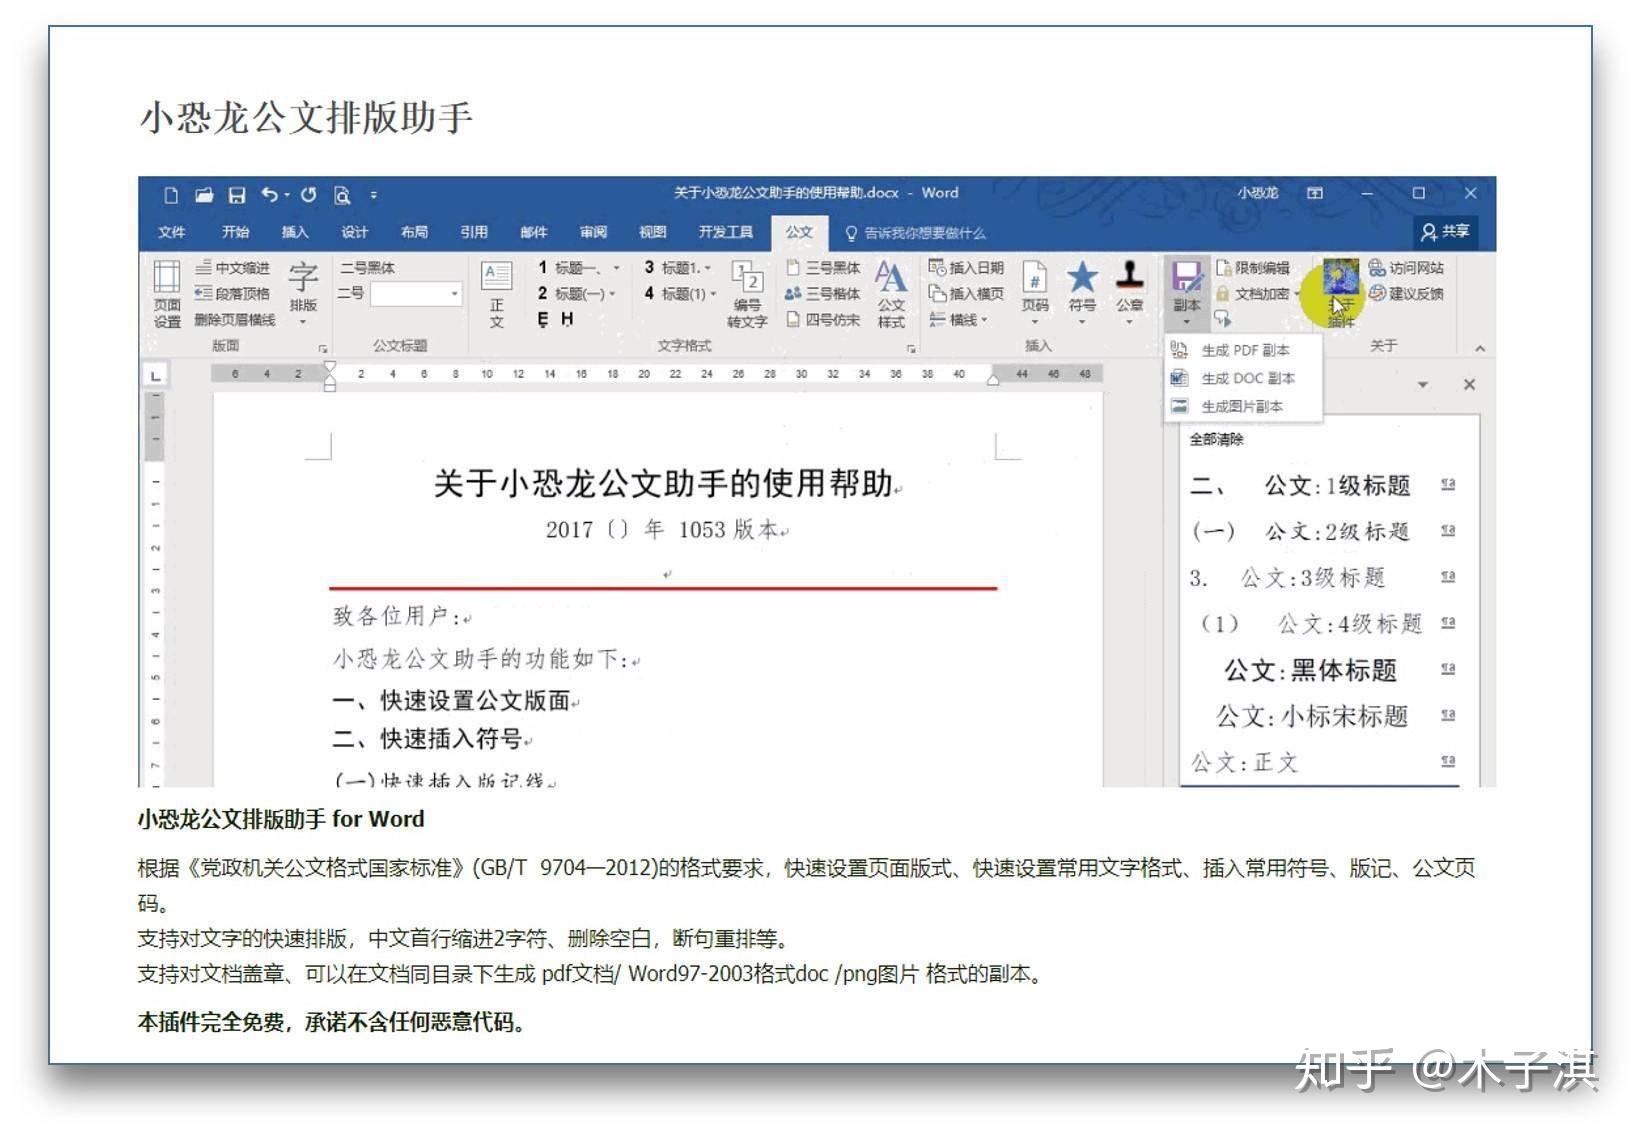1641x1136 pixels.
Task: Click 全部清除 in the styles pane
Action: (1216, 439)
